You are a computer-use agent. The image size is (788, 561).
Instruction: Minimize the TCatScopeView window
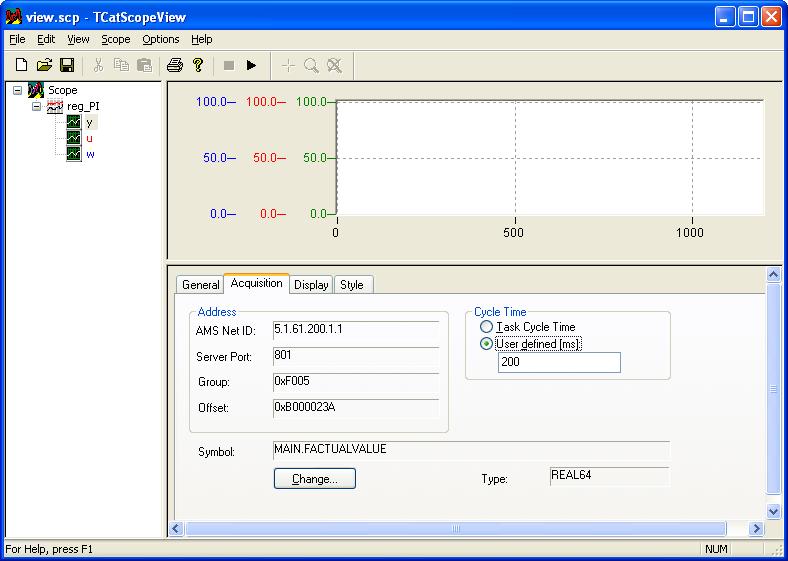point(724,17)
